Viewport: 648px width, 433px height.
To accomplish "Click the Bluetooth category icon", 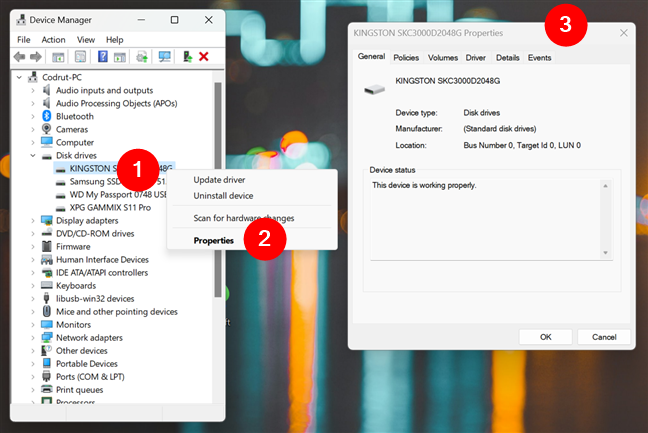I will [x=47, y=116].
